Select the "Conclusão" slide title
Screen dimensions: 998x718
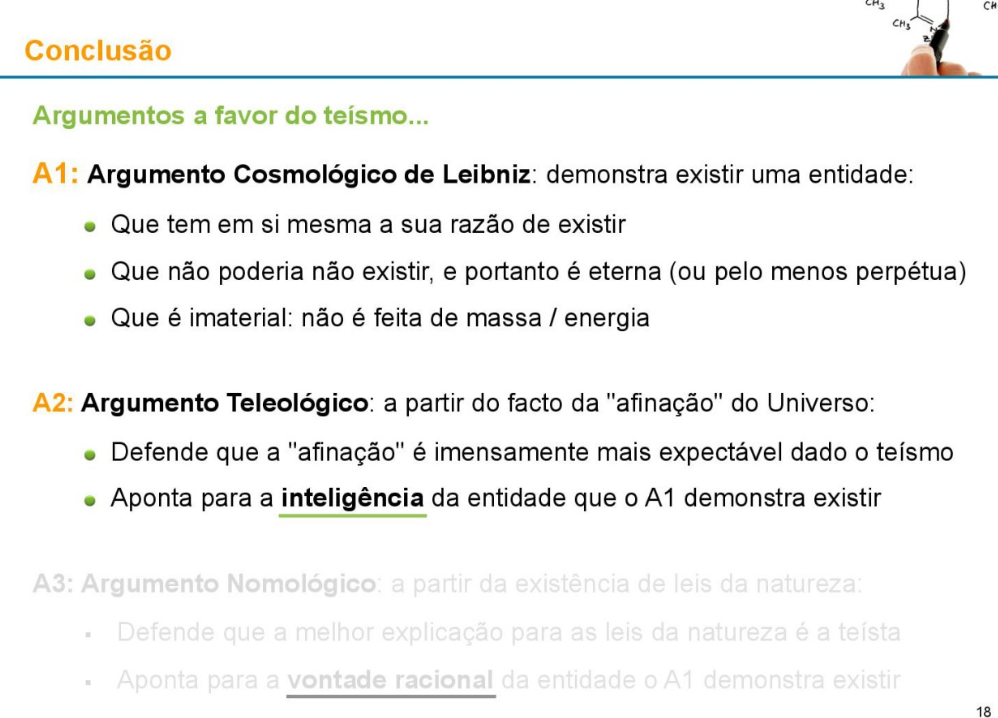pyautogui.click(x=97, y=49)
